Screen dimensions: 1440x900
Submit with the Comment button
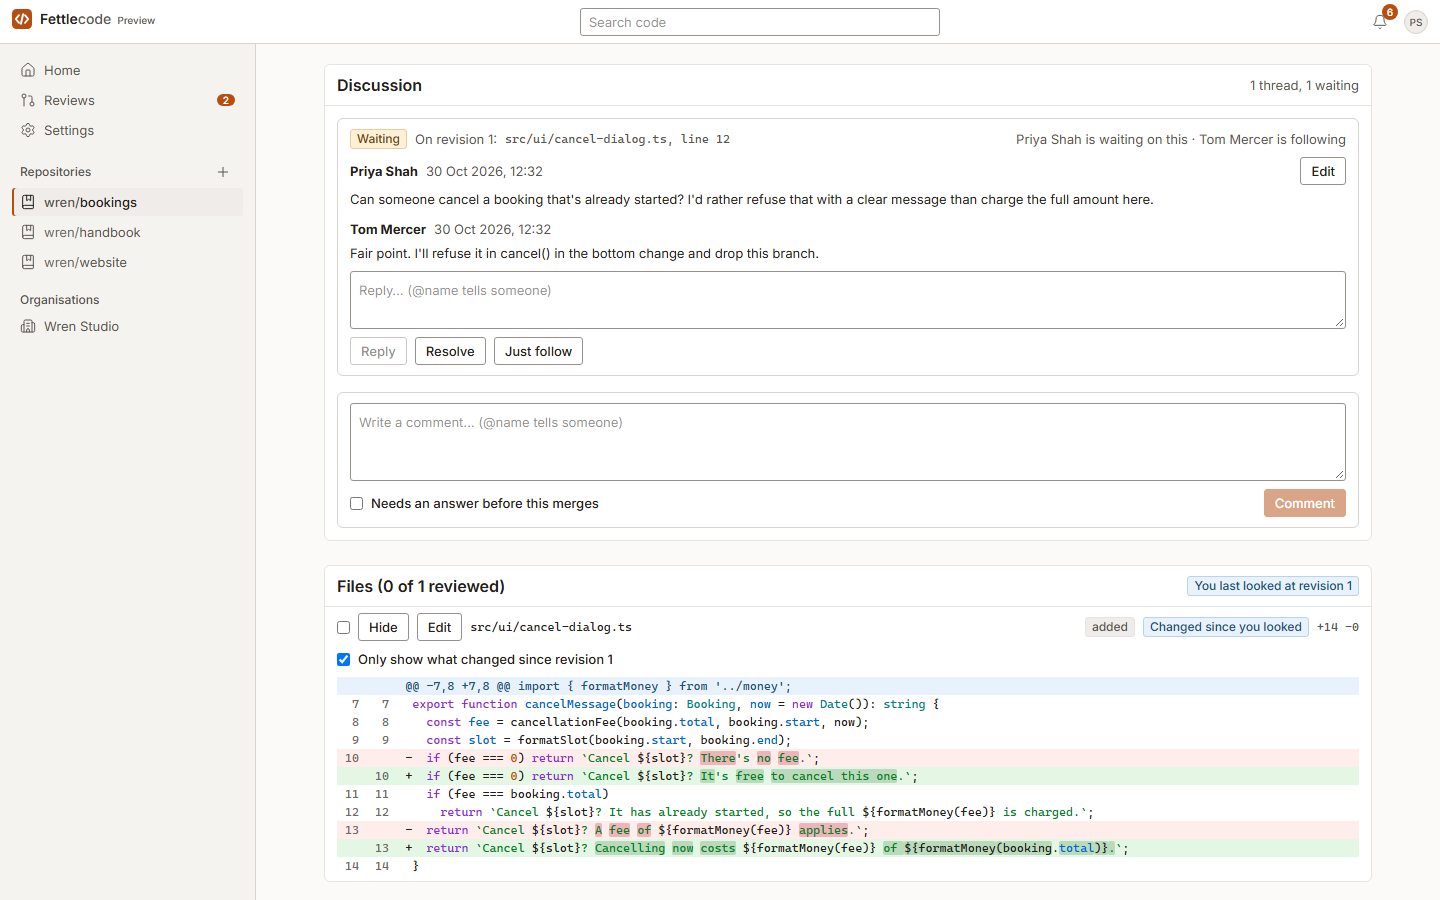tap(1304, 503)
